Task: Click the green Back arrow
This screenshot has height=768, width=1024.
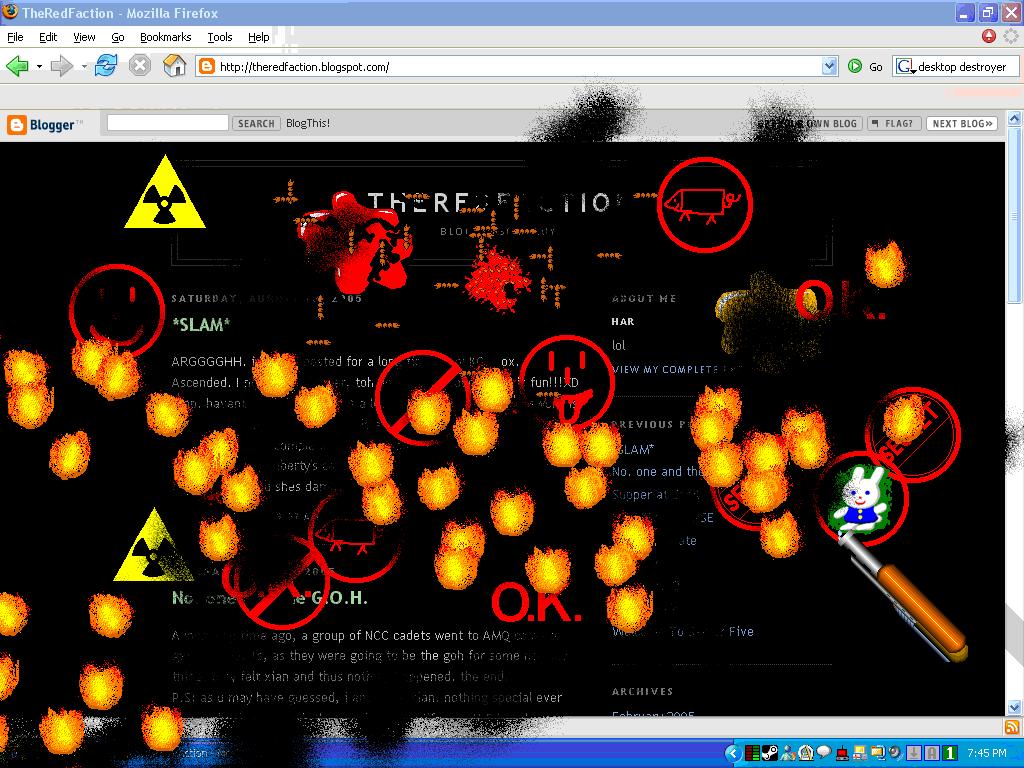Action: (17, 66)
